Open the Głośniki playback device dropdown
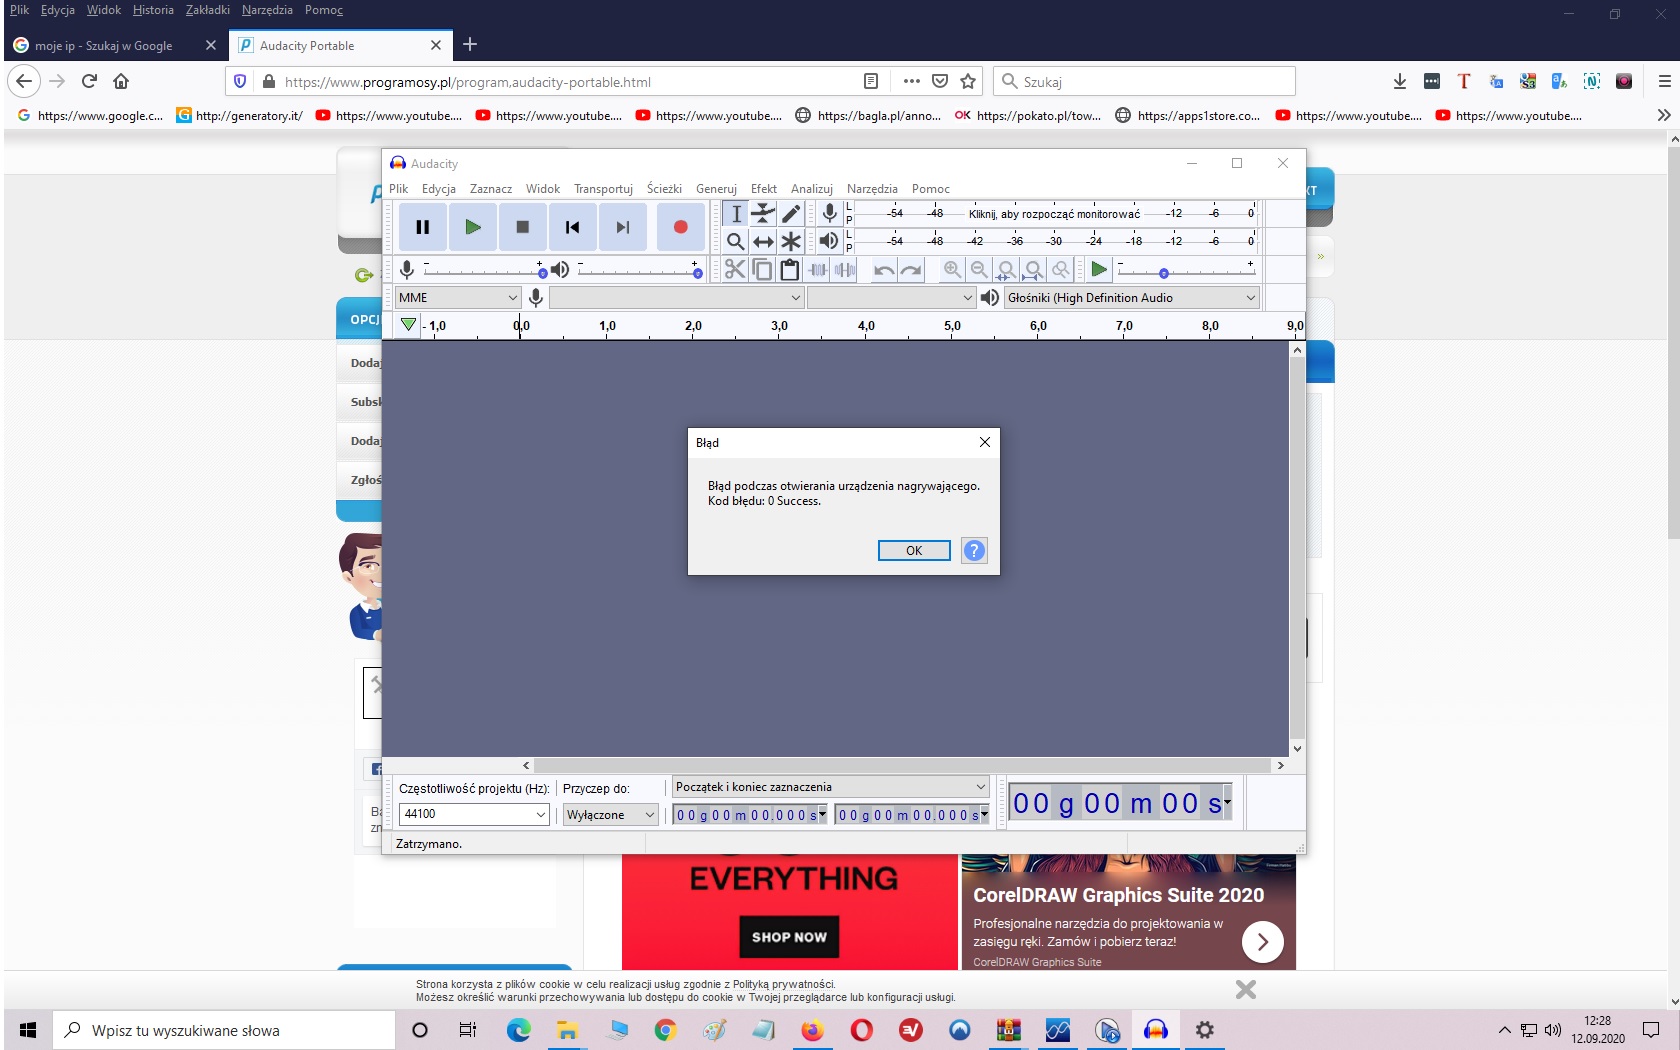Viewport: 1680px width, 1050px height. [1130, 297]
